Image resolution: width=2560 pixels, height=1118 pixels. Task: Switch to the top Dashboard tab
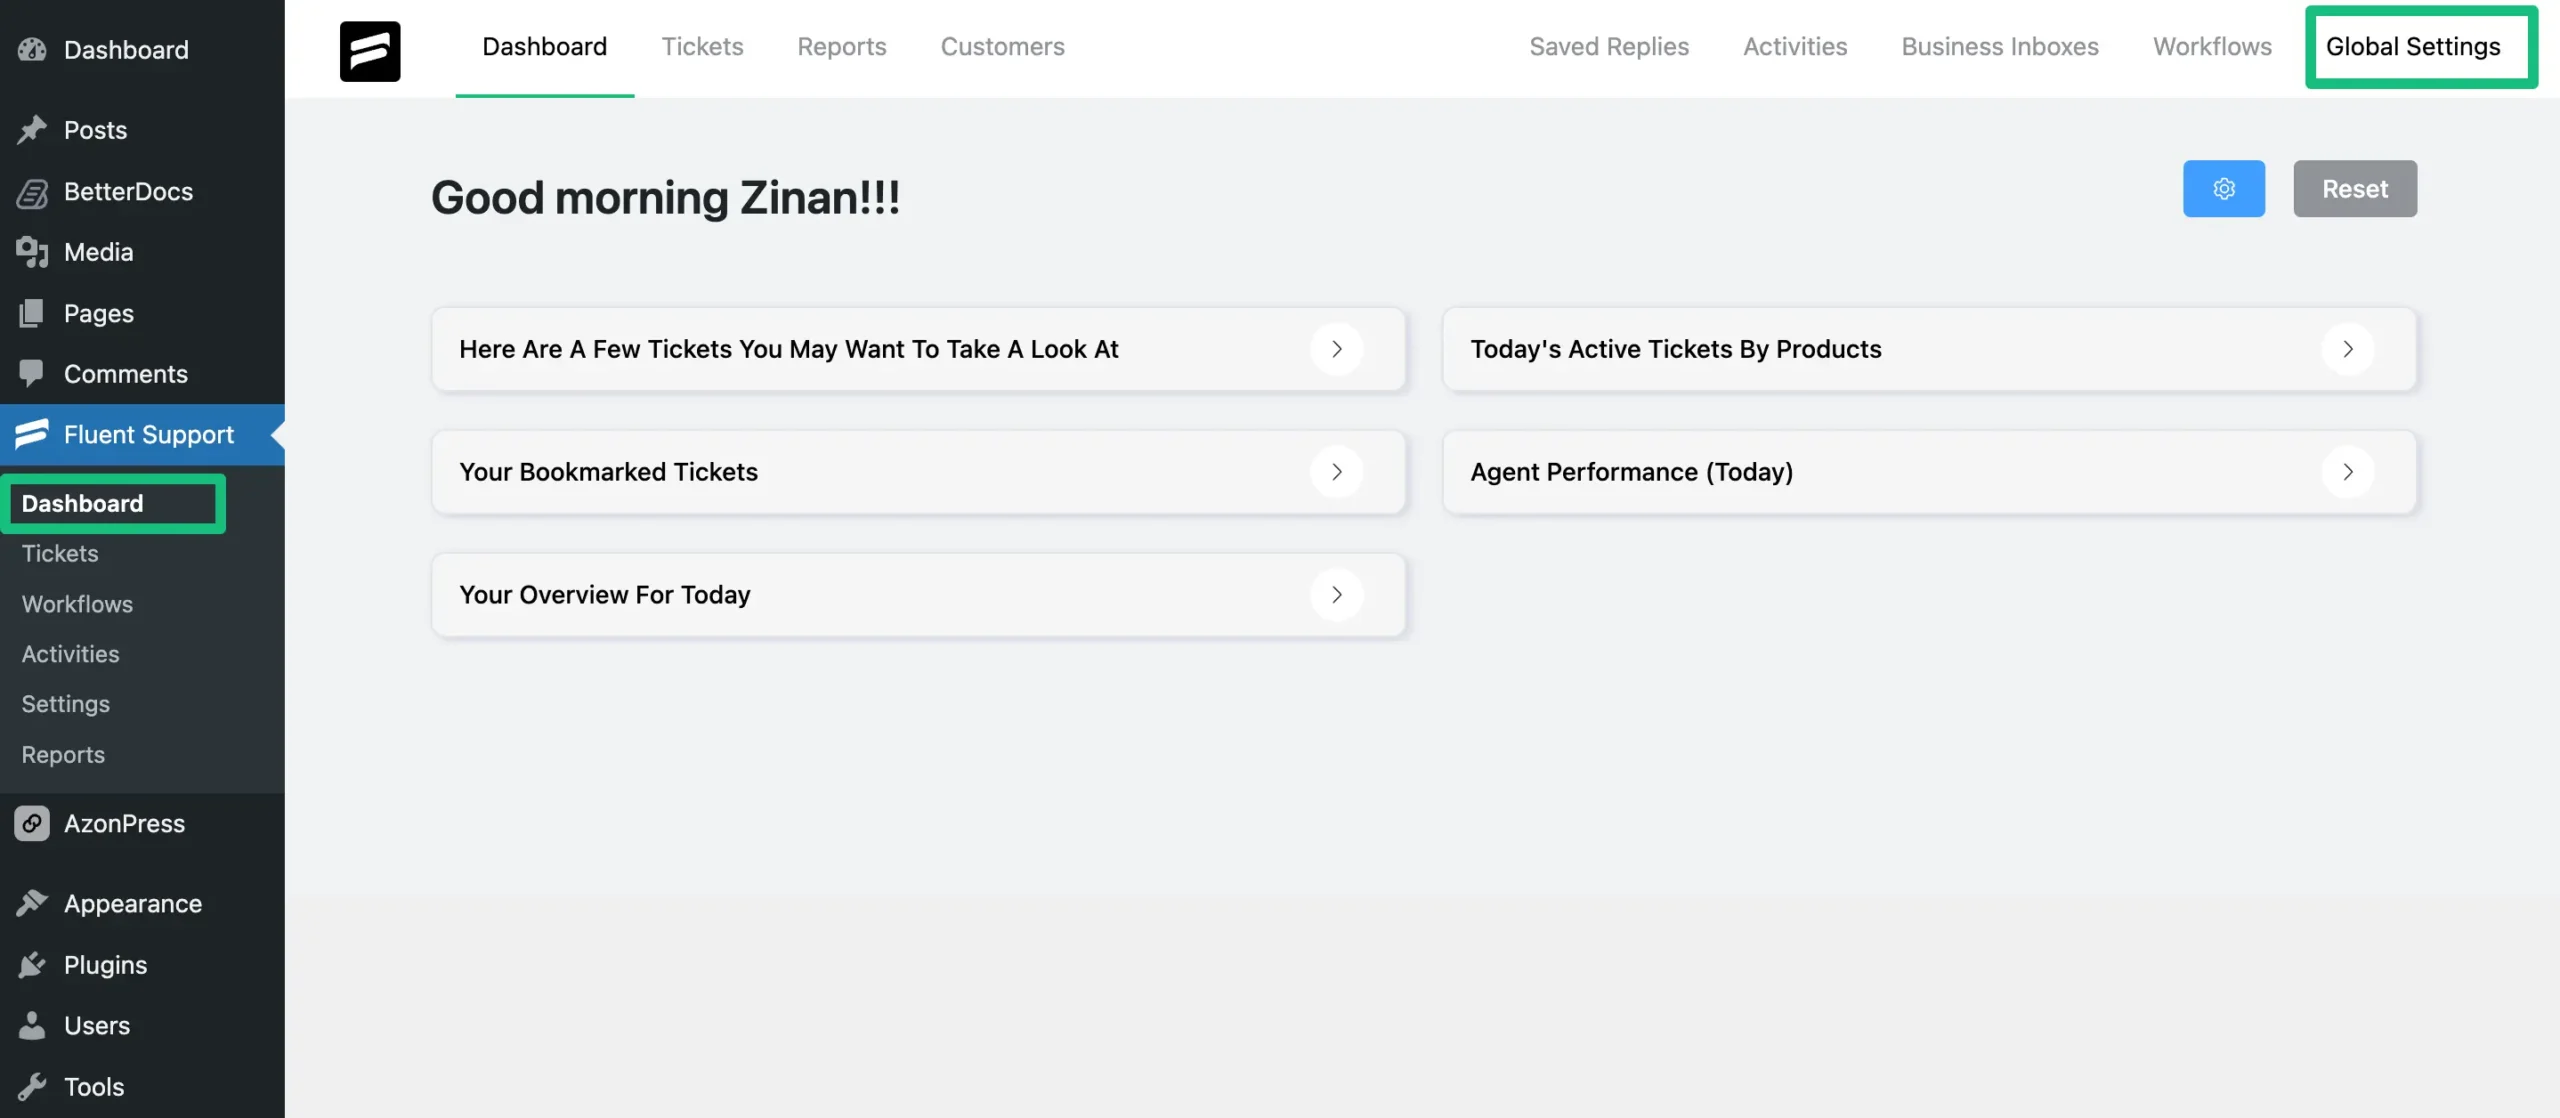click(545, 47)
